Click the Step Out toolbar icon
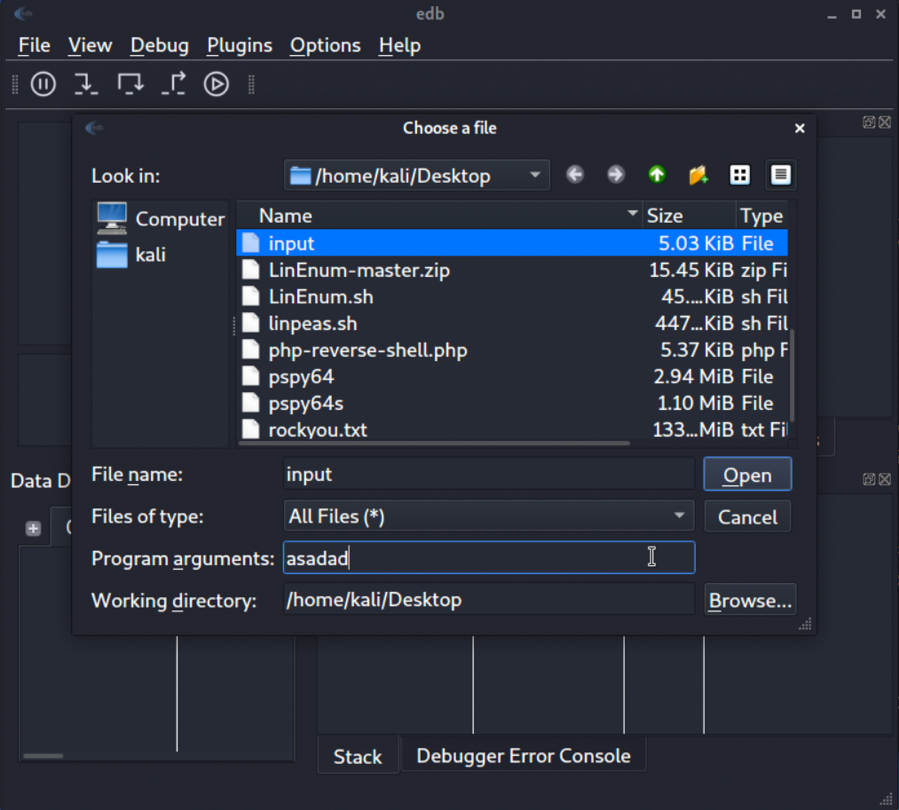 (174, 84)
